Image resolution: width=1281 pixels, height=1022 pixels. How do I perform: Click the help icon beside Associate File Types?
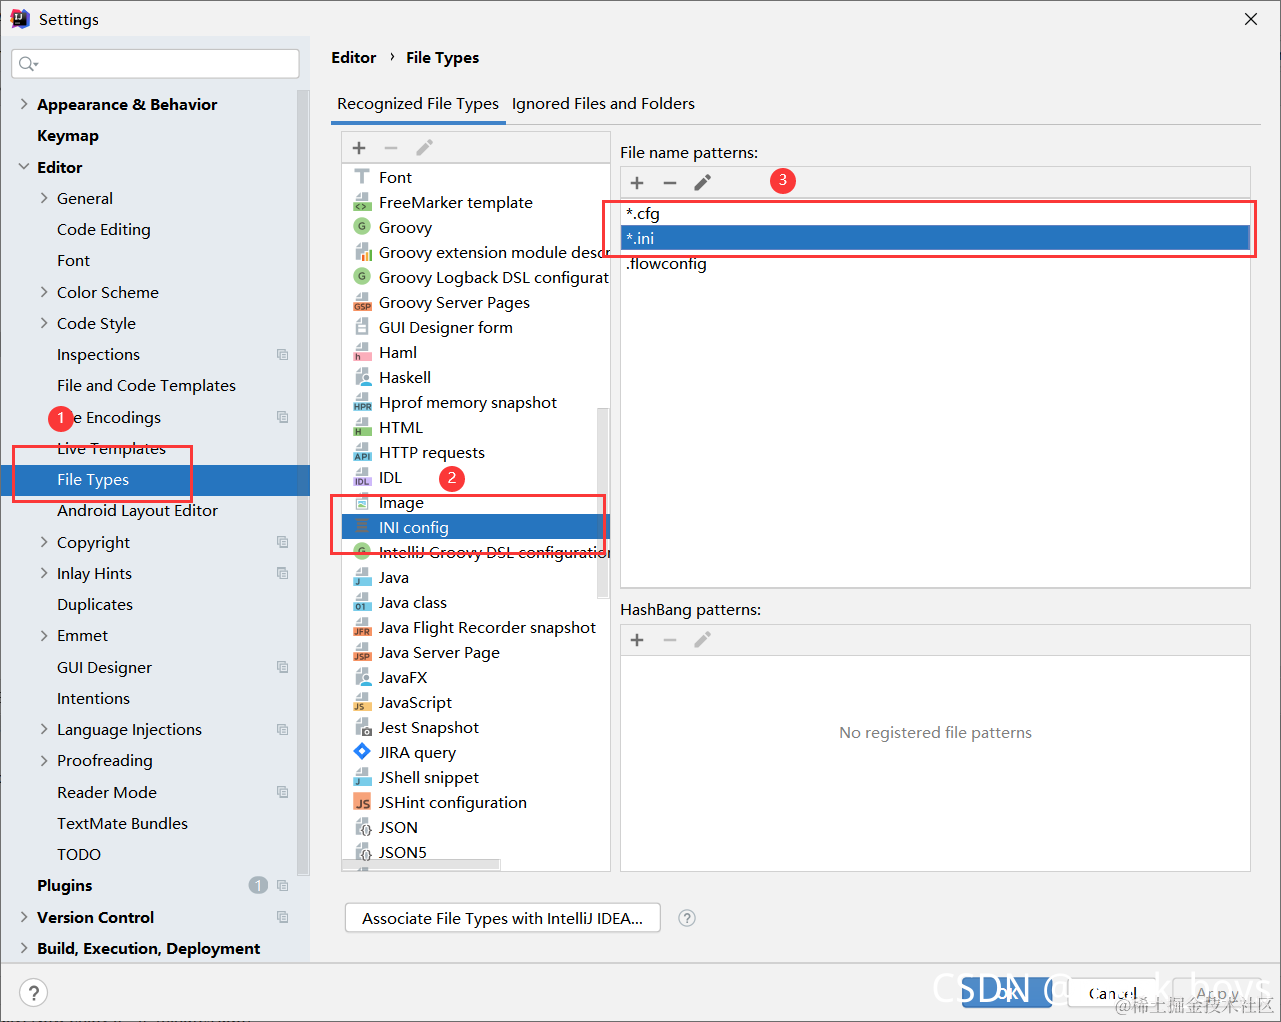(687, 918)
